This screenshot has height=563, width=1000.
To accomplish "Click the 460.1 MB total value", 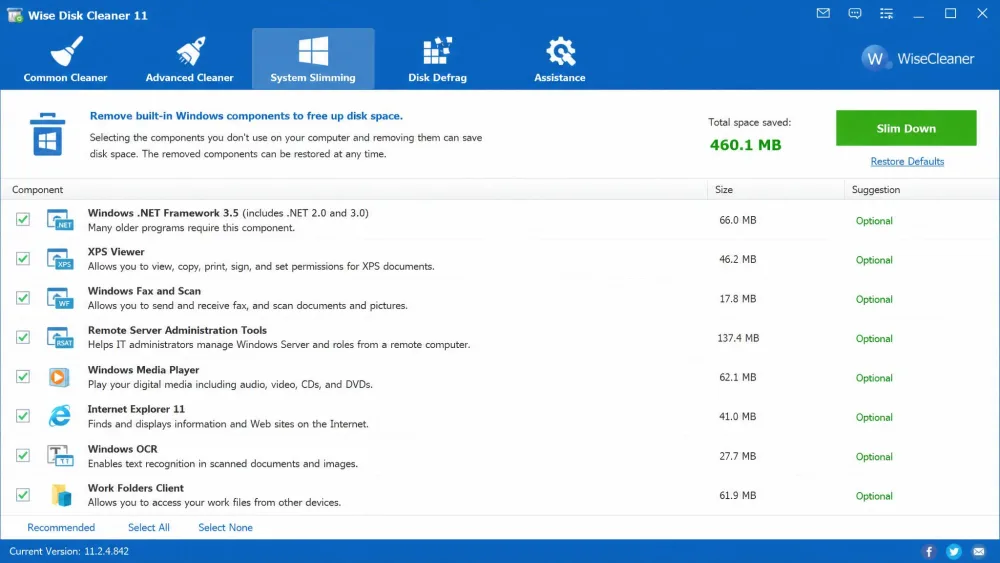I will click(x=746, y=145).
